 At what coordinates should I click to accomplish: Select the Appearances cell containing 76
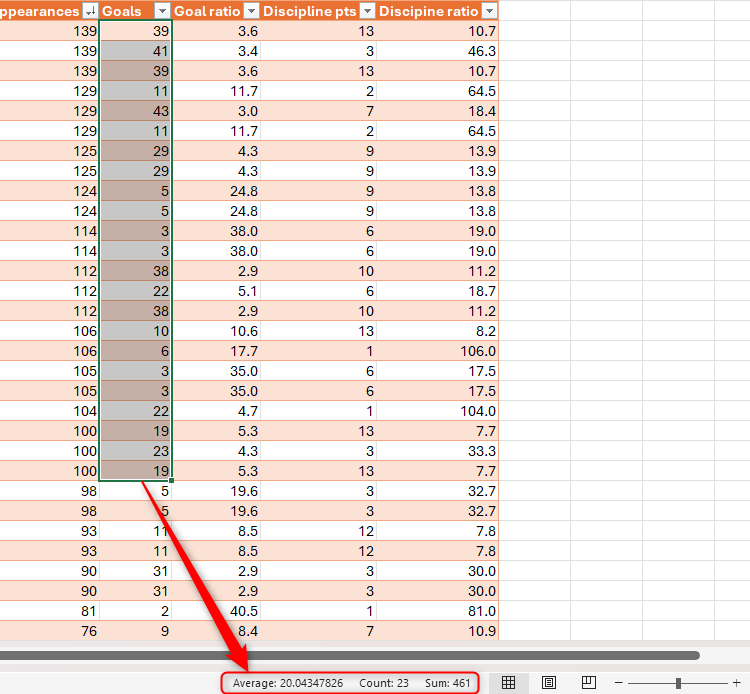50,631
